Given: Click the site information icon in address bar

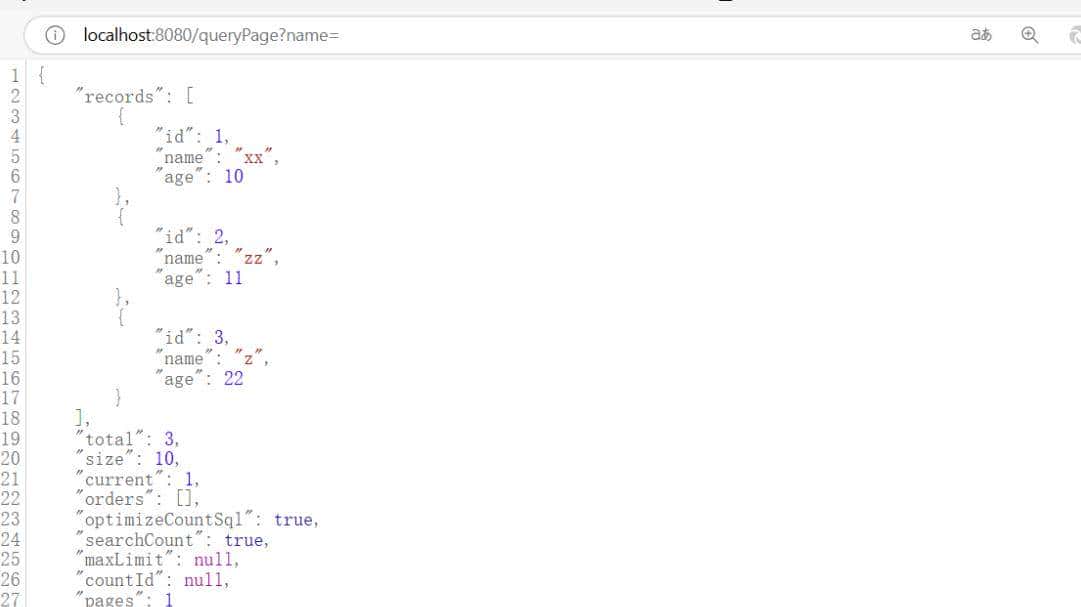Looking at the screenshot, I should click(55, 35).
